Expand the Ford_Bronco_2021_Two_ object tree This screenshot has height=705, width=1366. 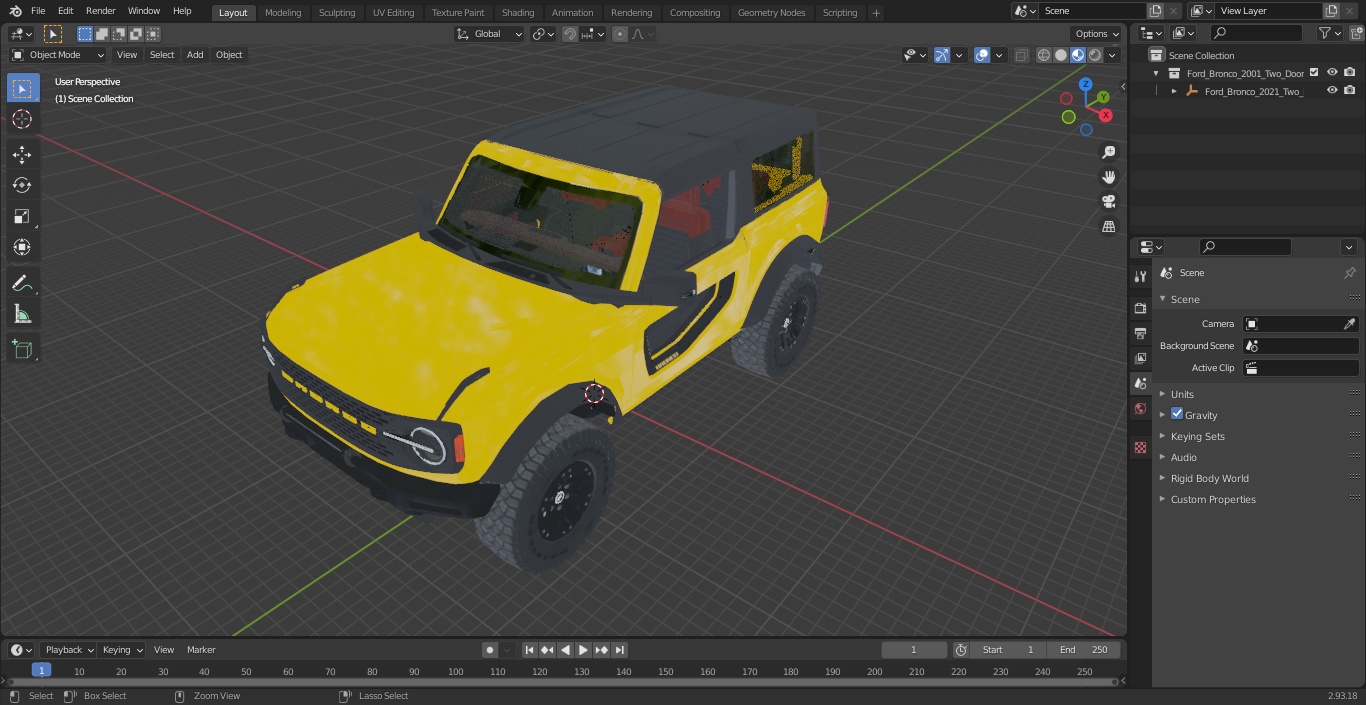point(1174,91)
